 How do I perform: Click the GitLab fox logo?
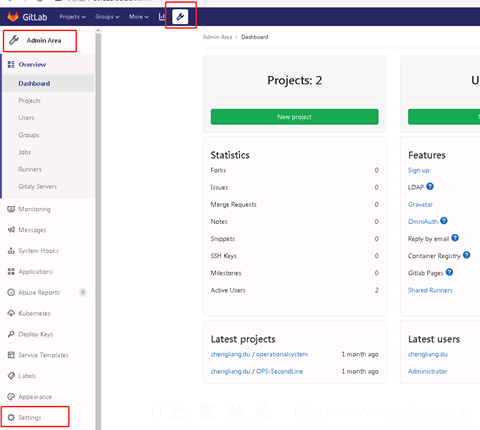[x=13, y=17]
